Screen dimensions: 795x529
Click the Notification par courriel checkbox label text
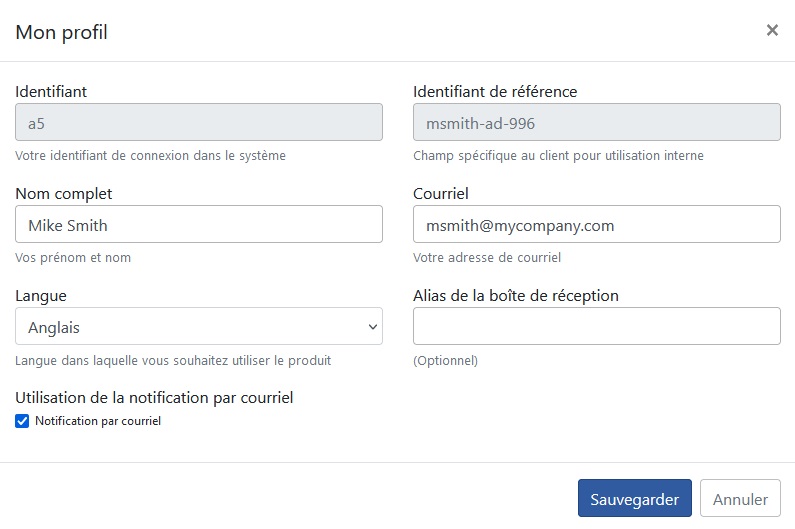click(98, 421)
